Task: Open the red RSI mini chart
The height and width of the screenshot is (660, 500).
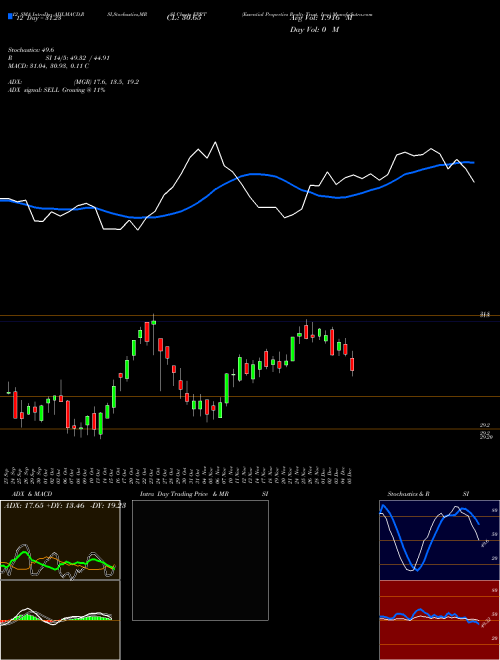Action: point(439,620)
